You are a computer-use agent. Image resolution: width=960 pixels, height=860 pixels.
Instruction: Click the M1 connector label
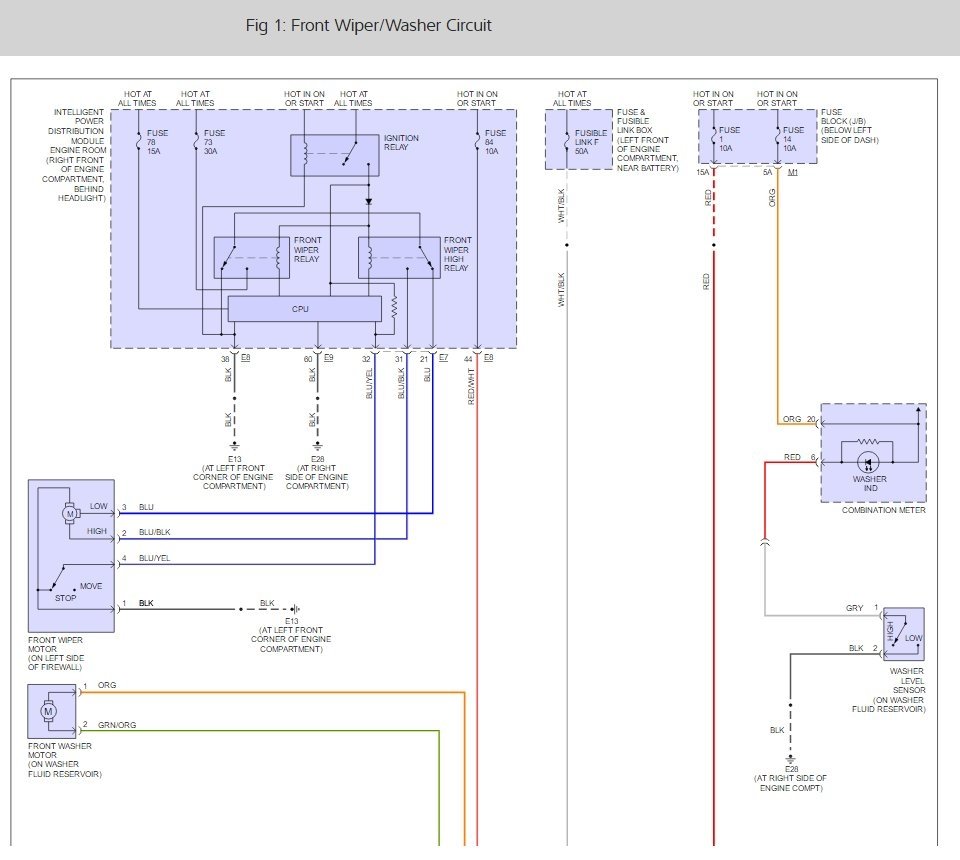[x=792, y=173]
